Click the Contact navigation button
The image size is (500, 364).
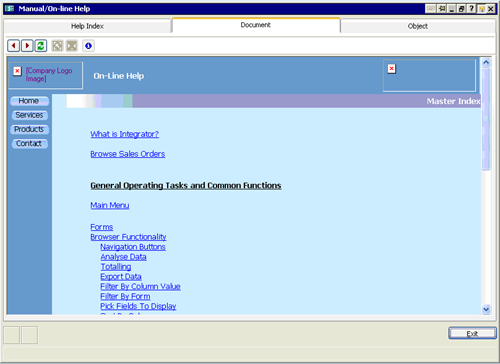coord(29,144)
